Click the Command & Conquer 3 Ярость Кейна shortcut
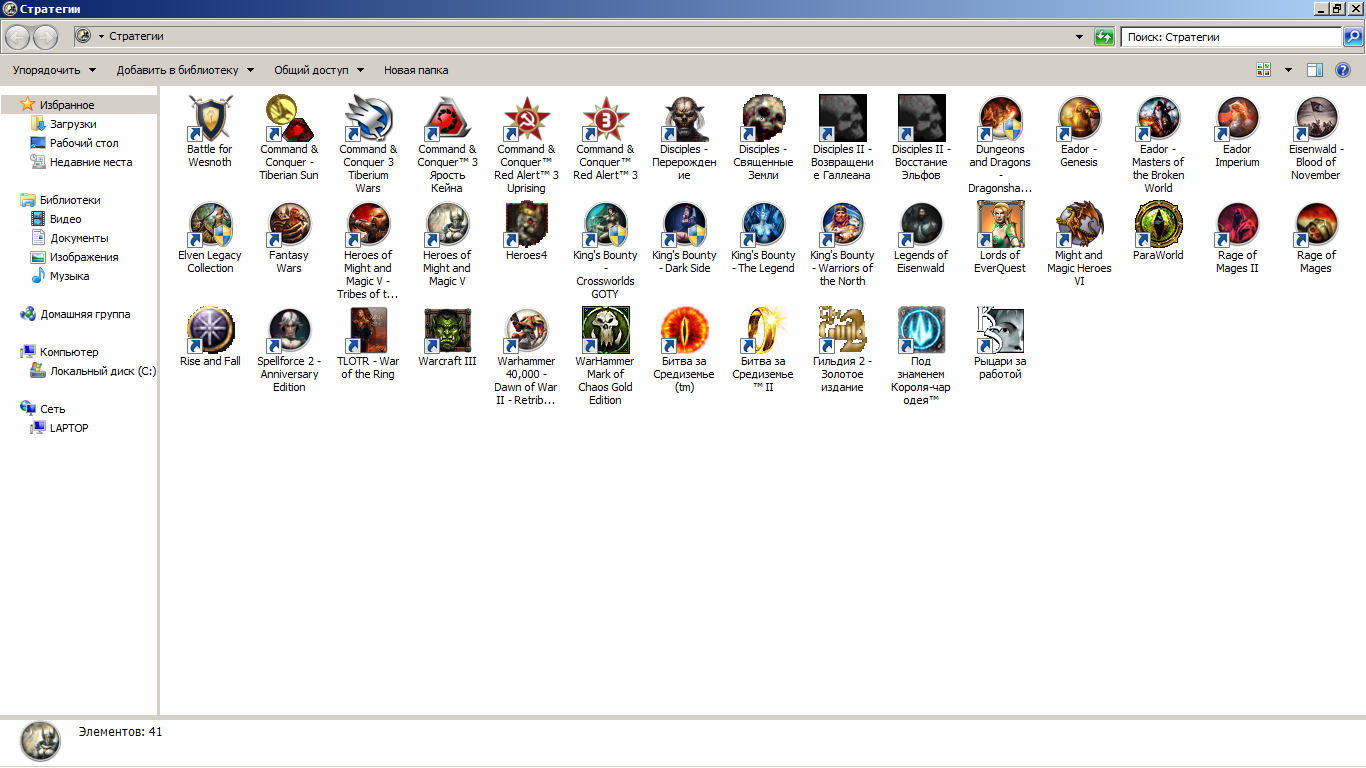 pyautogui.click(x=447, y=119)
